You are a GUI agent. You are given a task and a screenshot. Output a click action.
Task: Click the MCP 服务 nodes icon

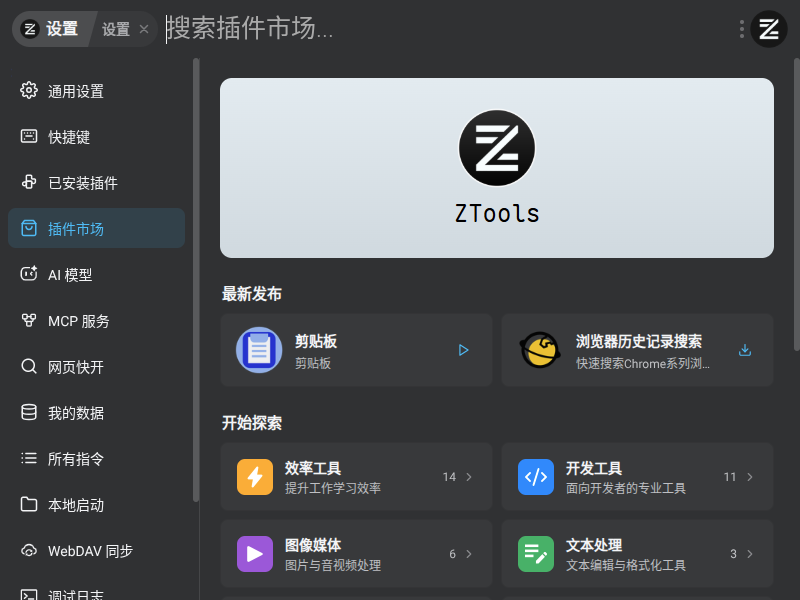[29, 320]
